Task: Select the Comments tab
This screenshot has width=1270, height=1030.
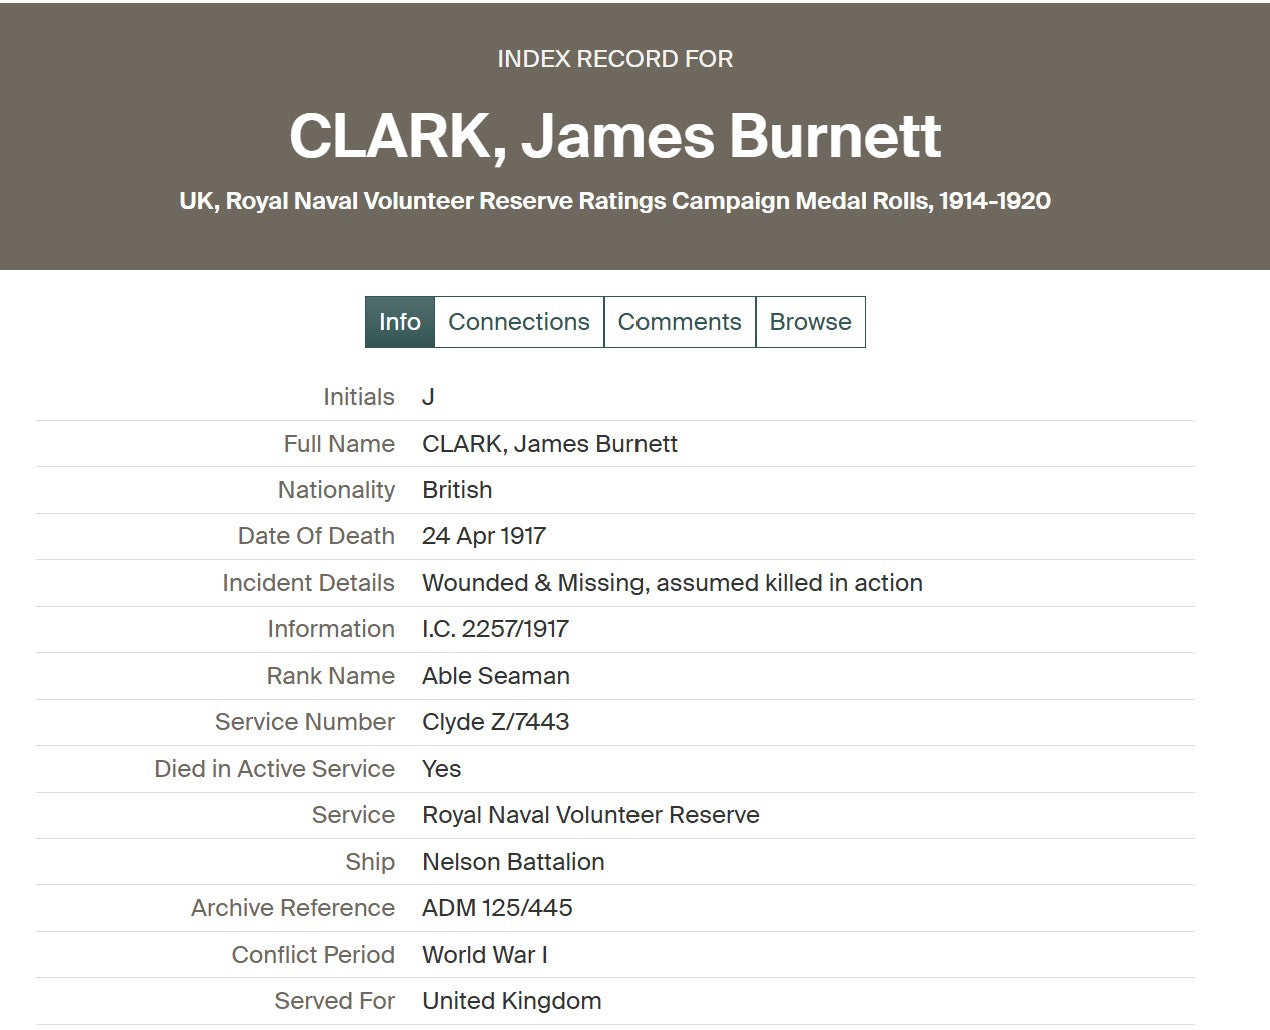Action: pos(679,322)
